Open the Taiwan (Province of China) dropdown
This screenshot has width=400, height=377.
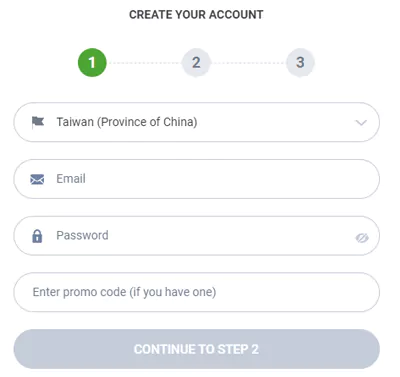click(196, 122)
